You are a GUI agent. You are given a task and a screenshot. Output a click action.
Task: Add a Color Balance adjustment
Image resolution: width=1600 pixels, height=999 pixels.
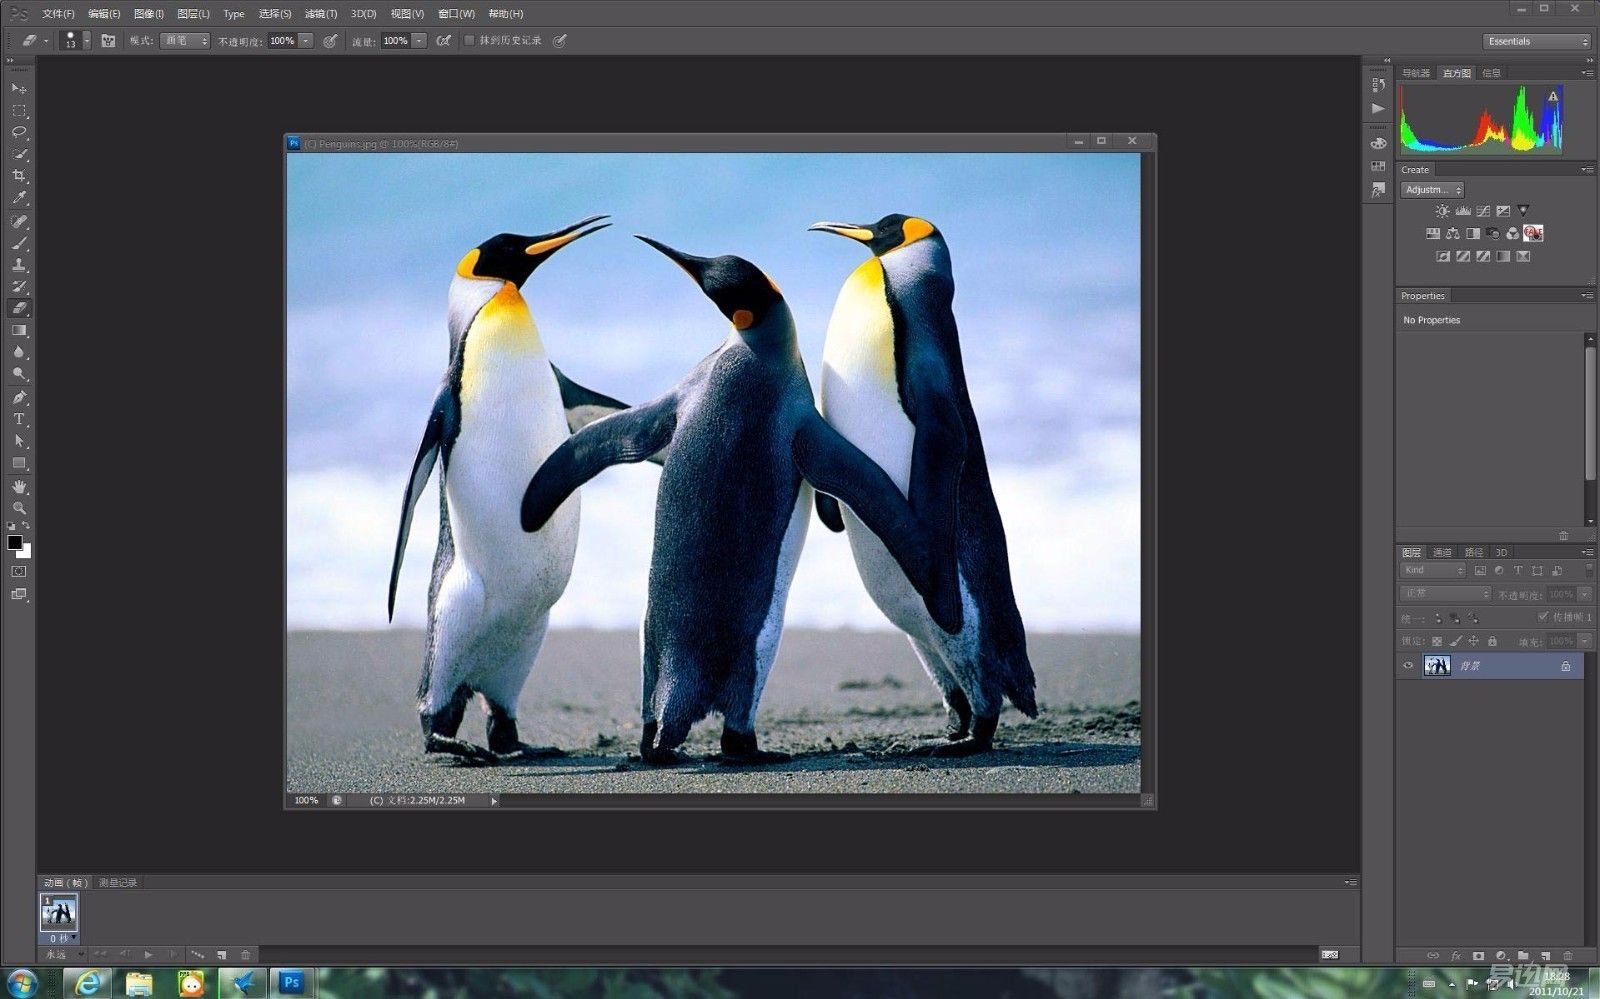click(x=1453, y=234)
